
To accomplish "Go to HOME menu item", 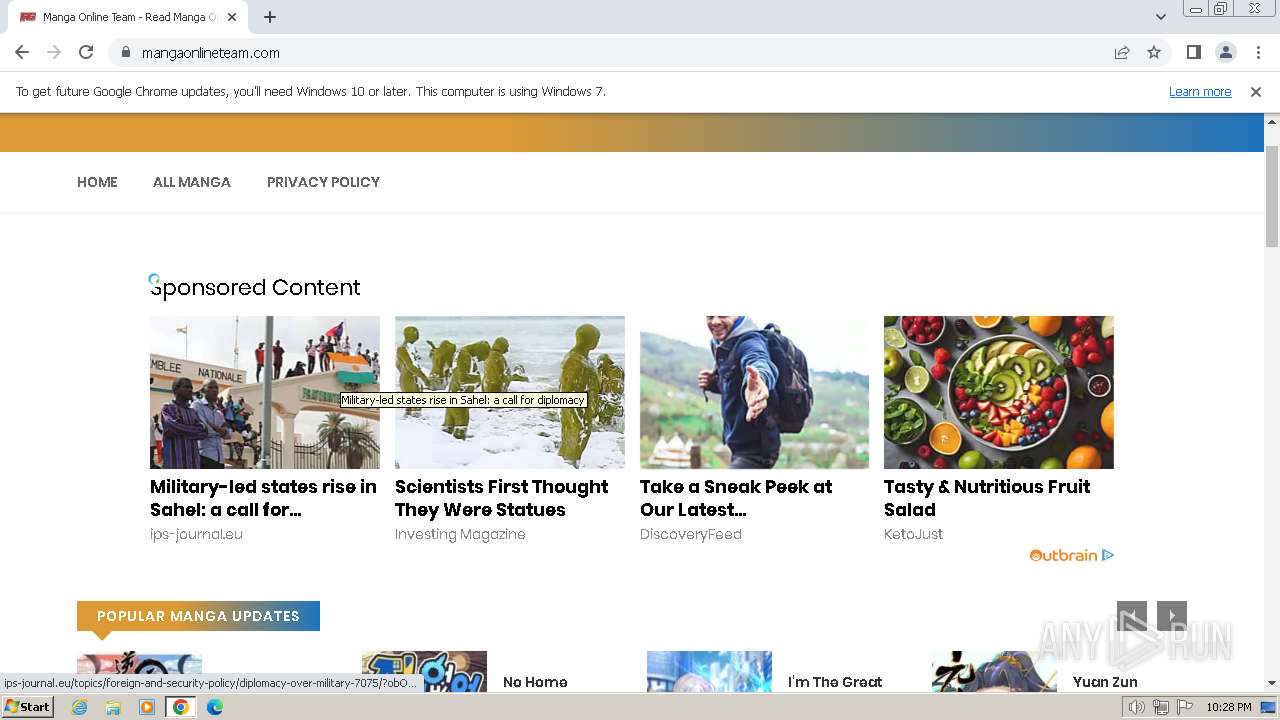I will [97, 182].
